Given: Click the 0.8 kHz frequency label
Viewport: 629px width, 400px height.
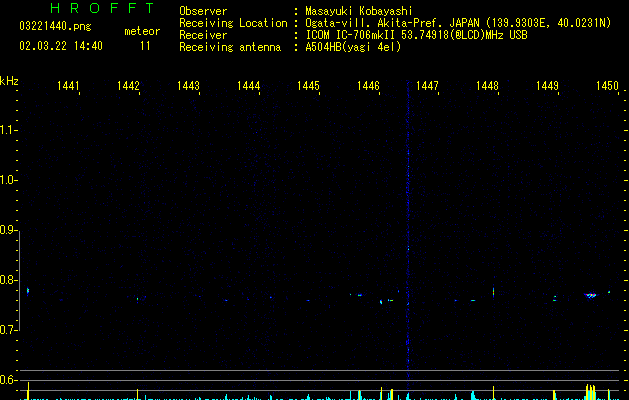Looking at the screenshot, I should coord(8,280).
